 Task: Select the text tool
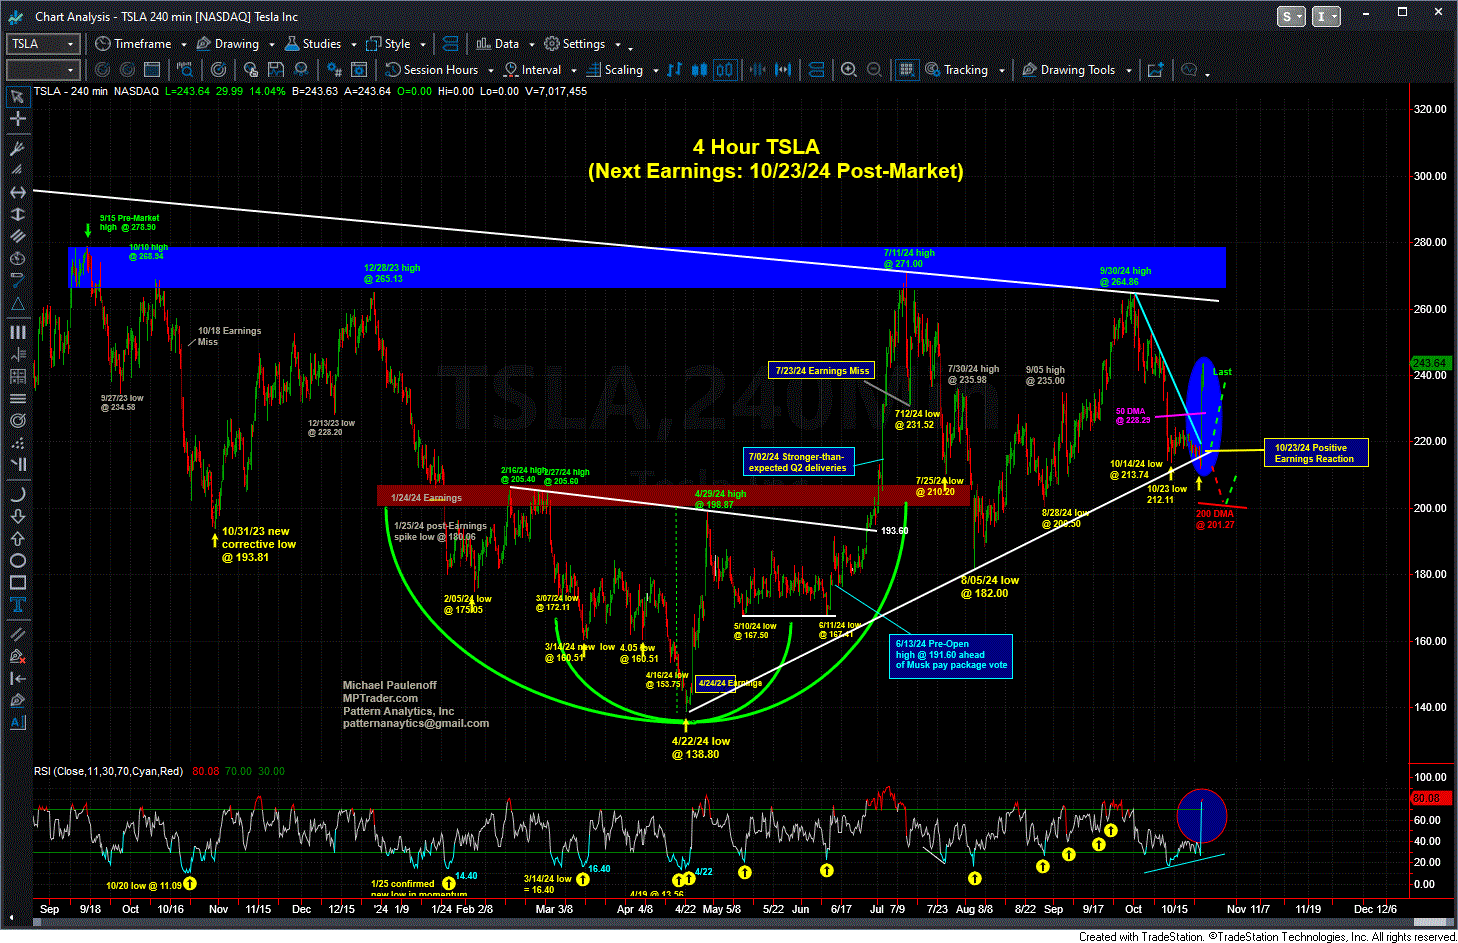point(17,604)
